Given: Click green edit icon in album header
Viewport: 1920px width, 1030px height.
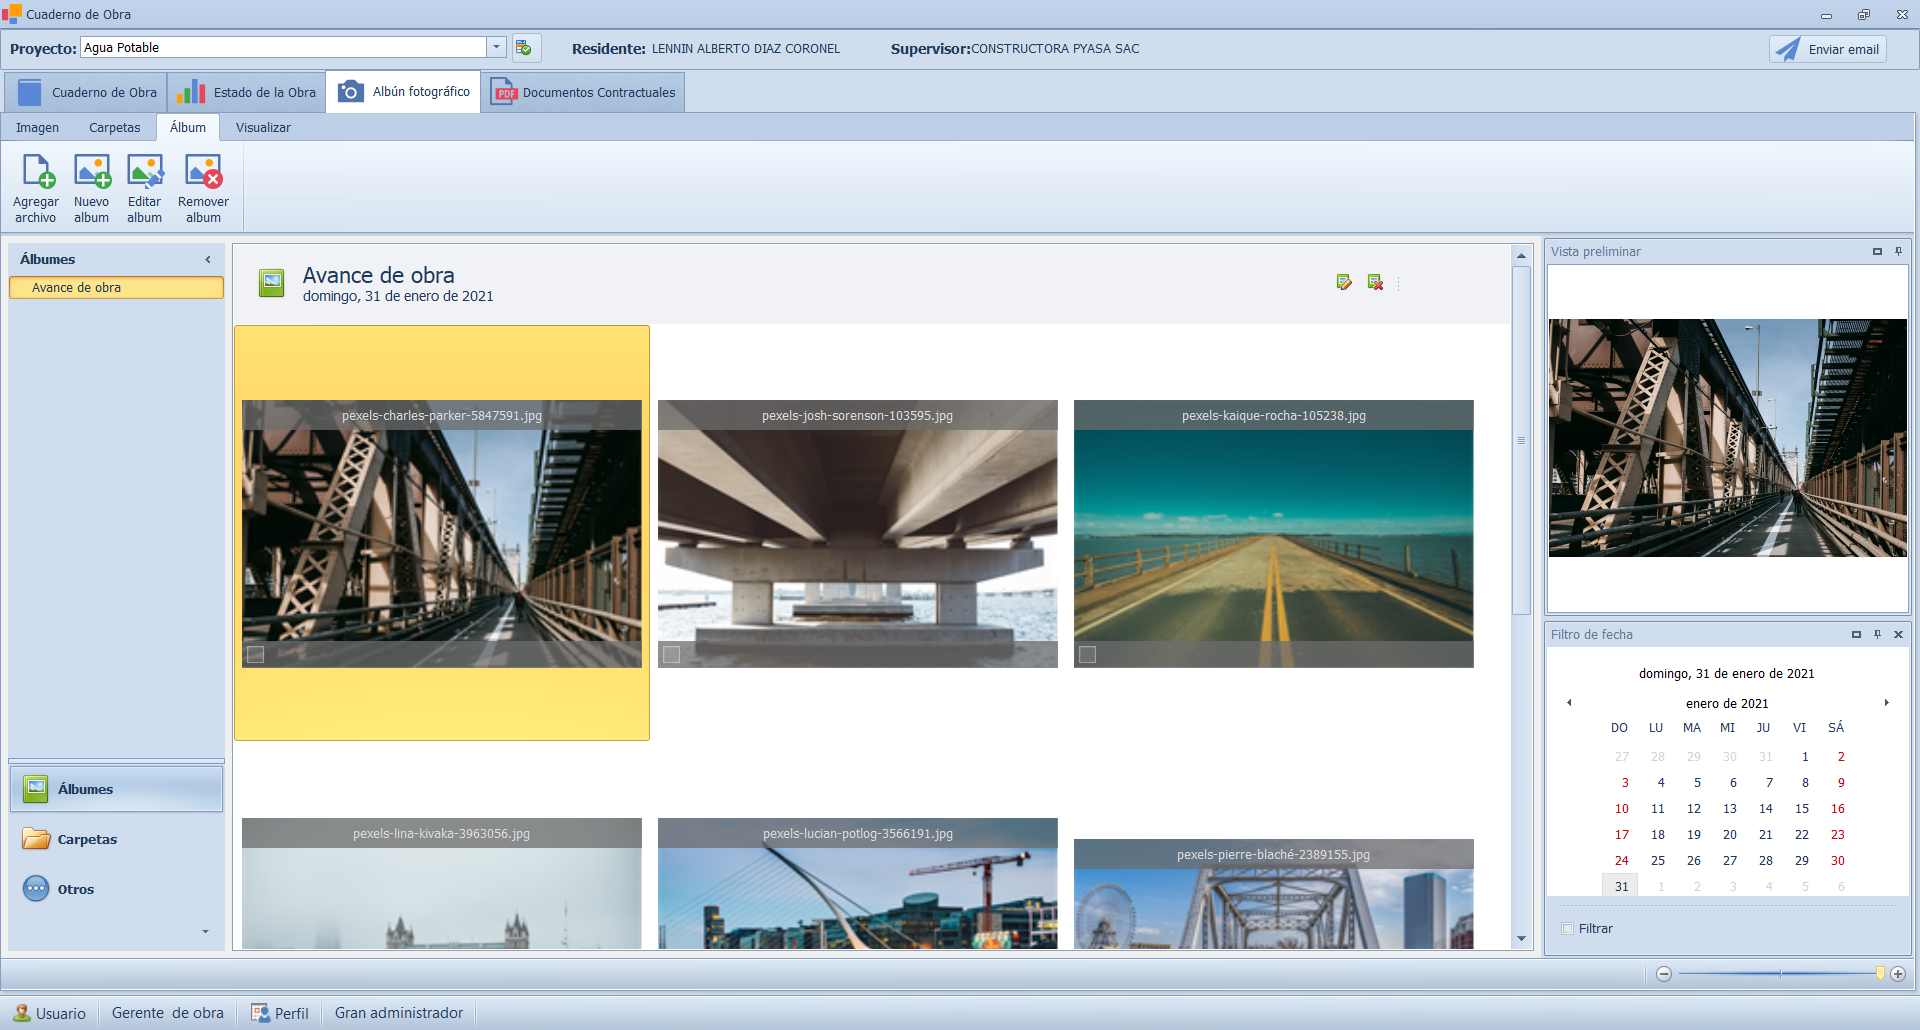Looking at the screenshot, I should 1344,283.
